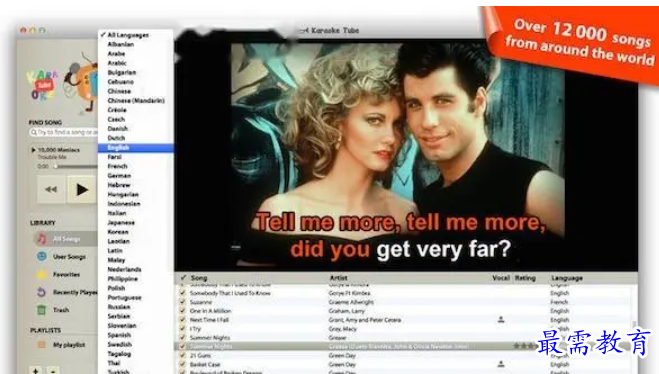Open All Songs in the library
The width and height of the screenshot is (659, 374).
click(x=65, y=239)
